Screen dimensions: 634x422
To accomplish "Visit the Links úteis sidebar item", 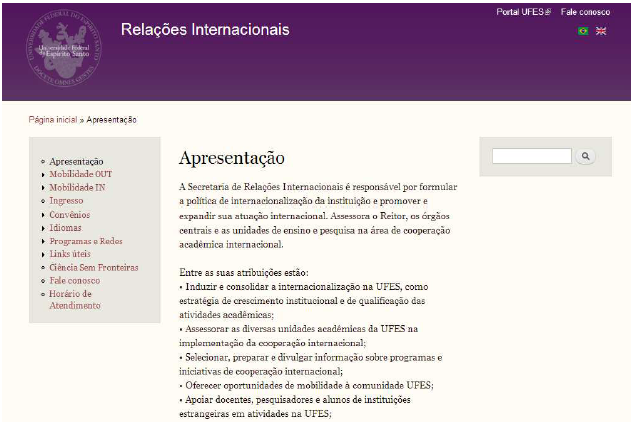I will [x=71, y=254].
